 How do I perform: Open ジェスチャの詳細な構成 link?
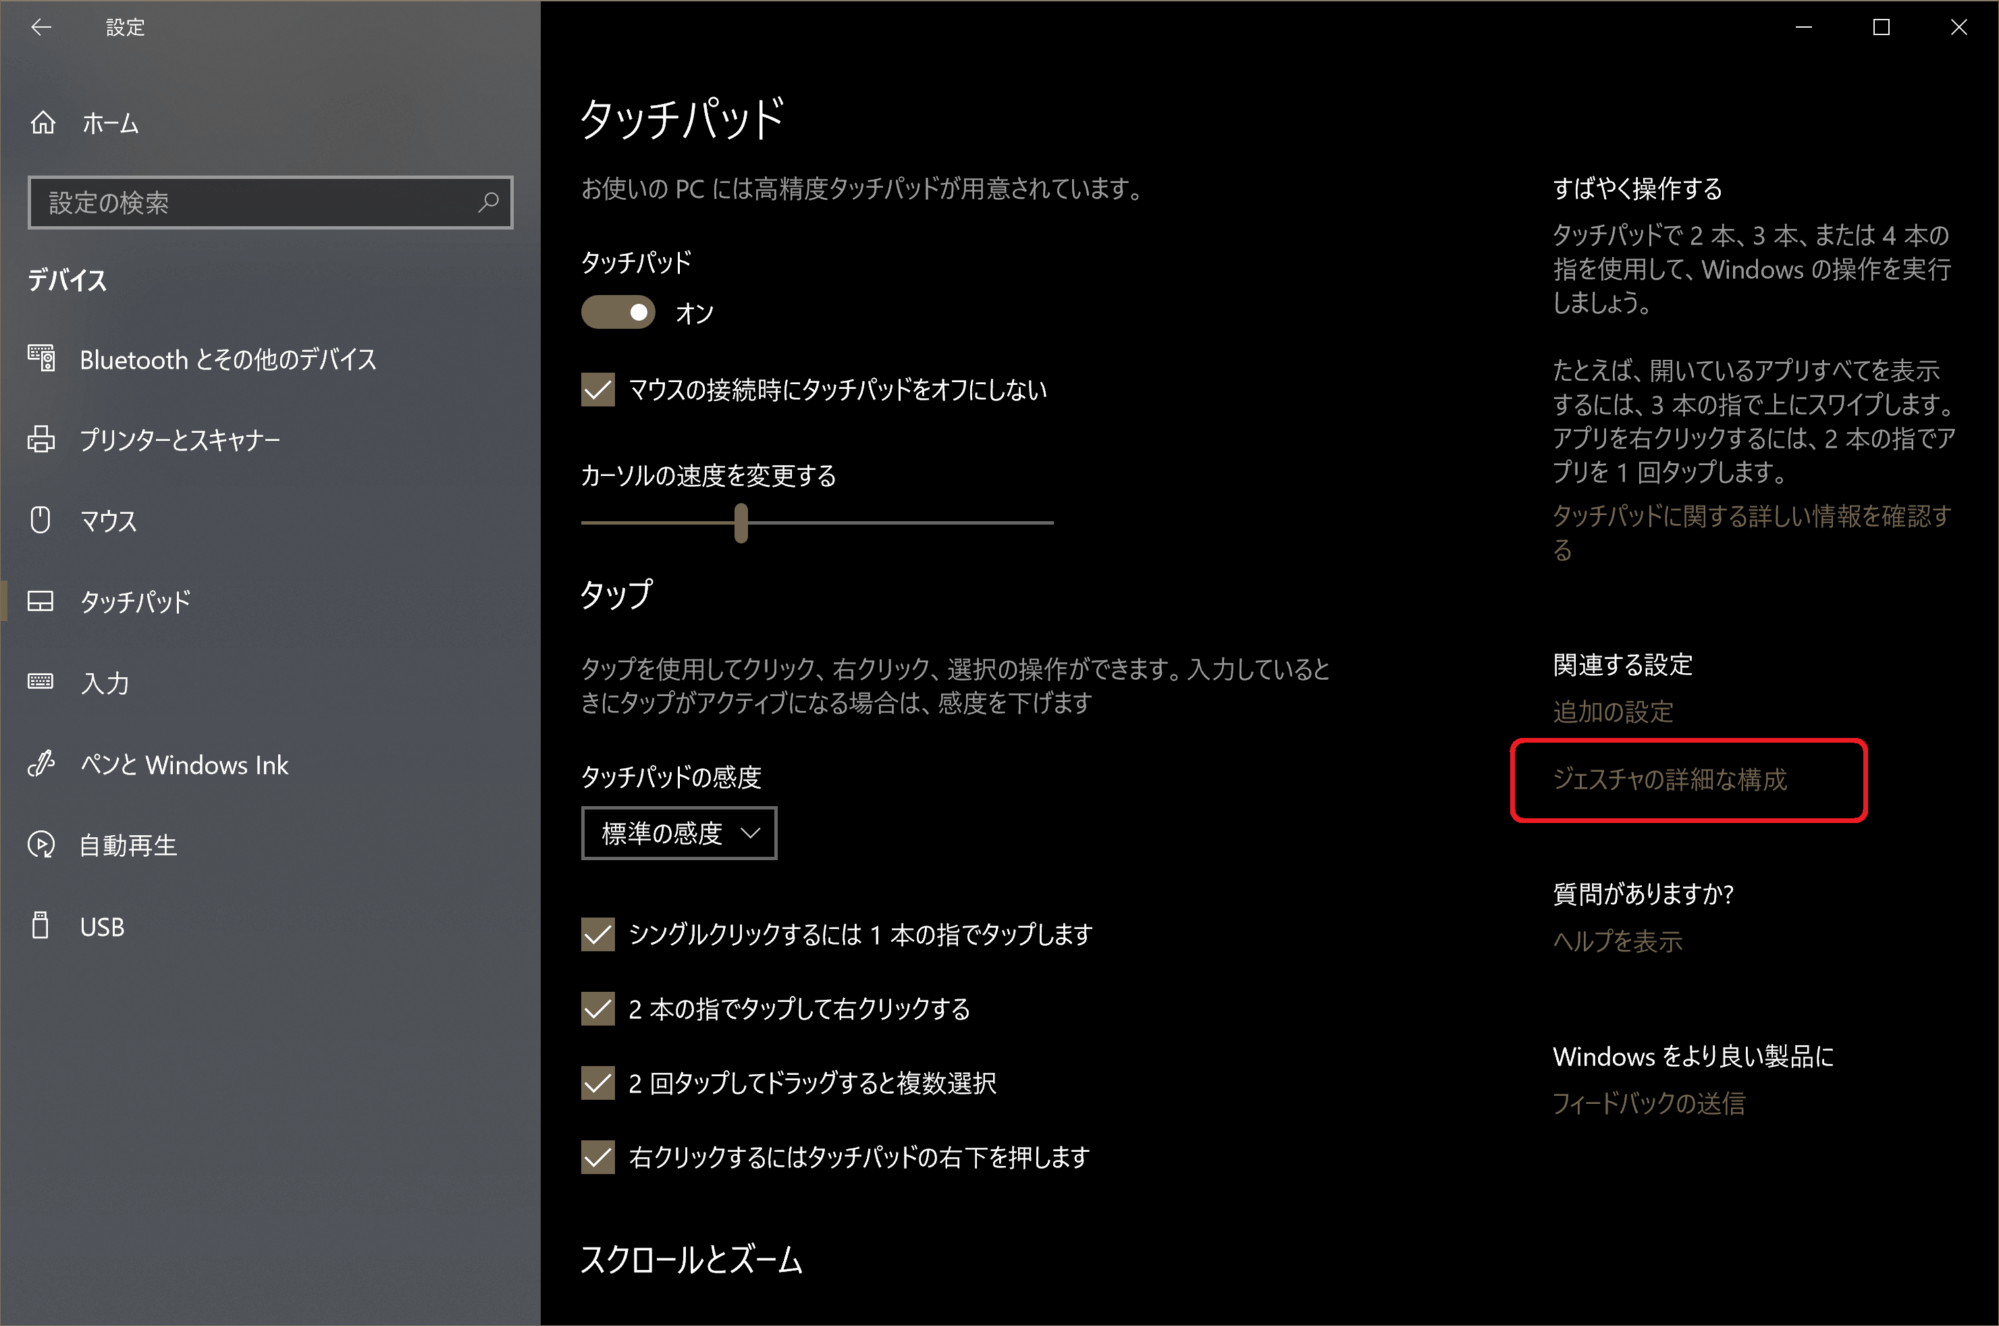point(1669,779)
